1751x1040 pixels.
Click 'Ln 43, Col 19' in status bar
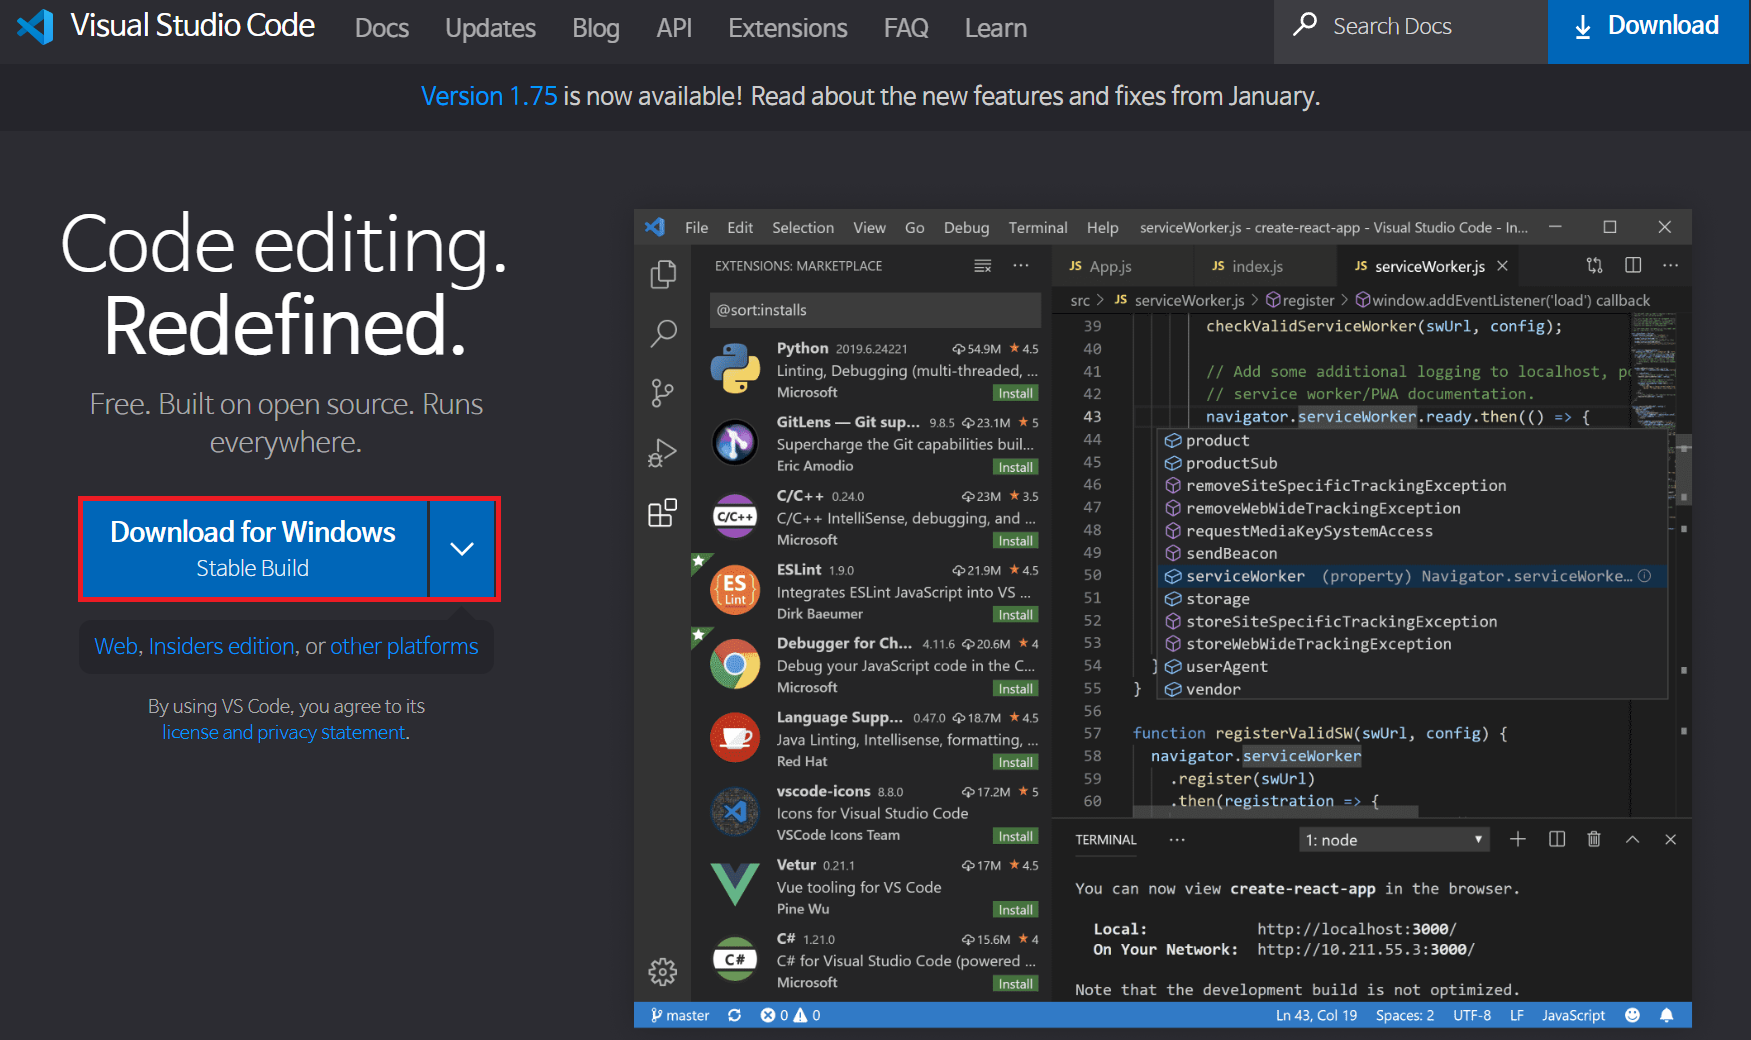pyautogui.click(x=1316, y=1015)
